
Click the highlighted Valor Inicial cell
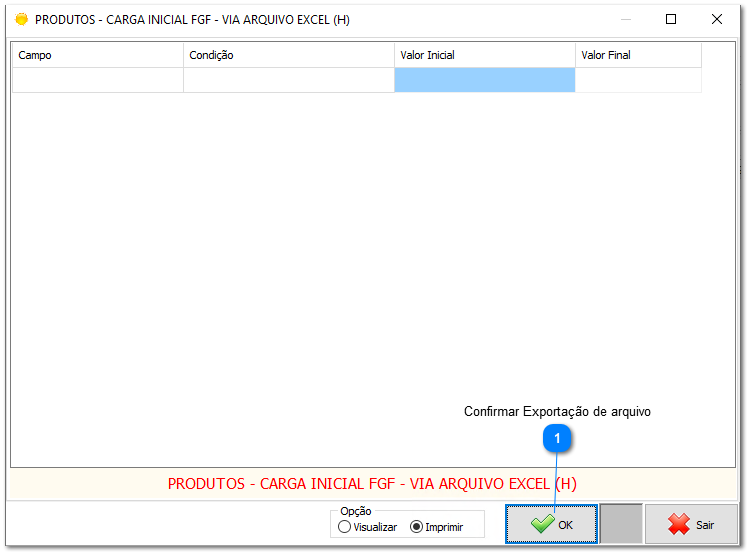(x=485, y=80)
